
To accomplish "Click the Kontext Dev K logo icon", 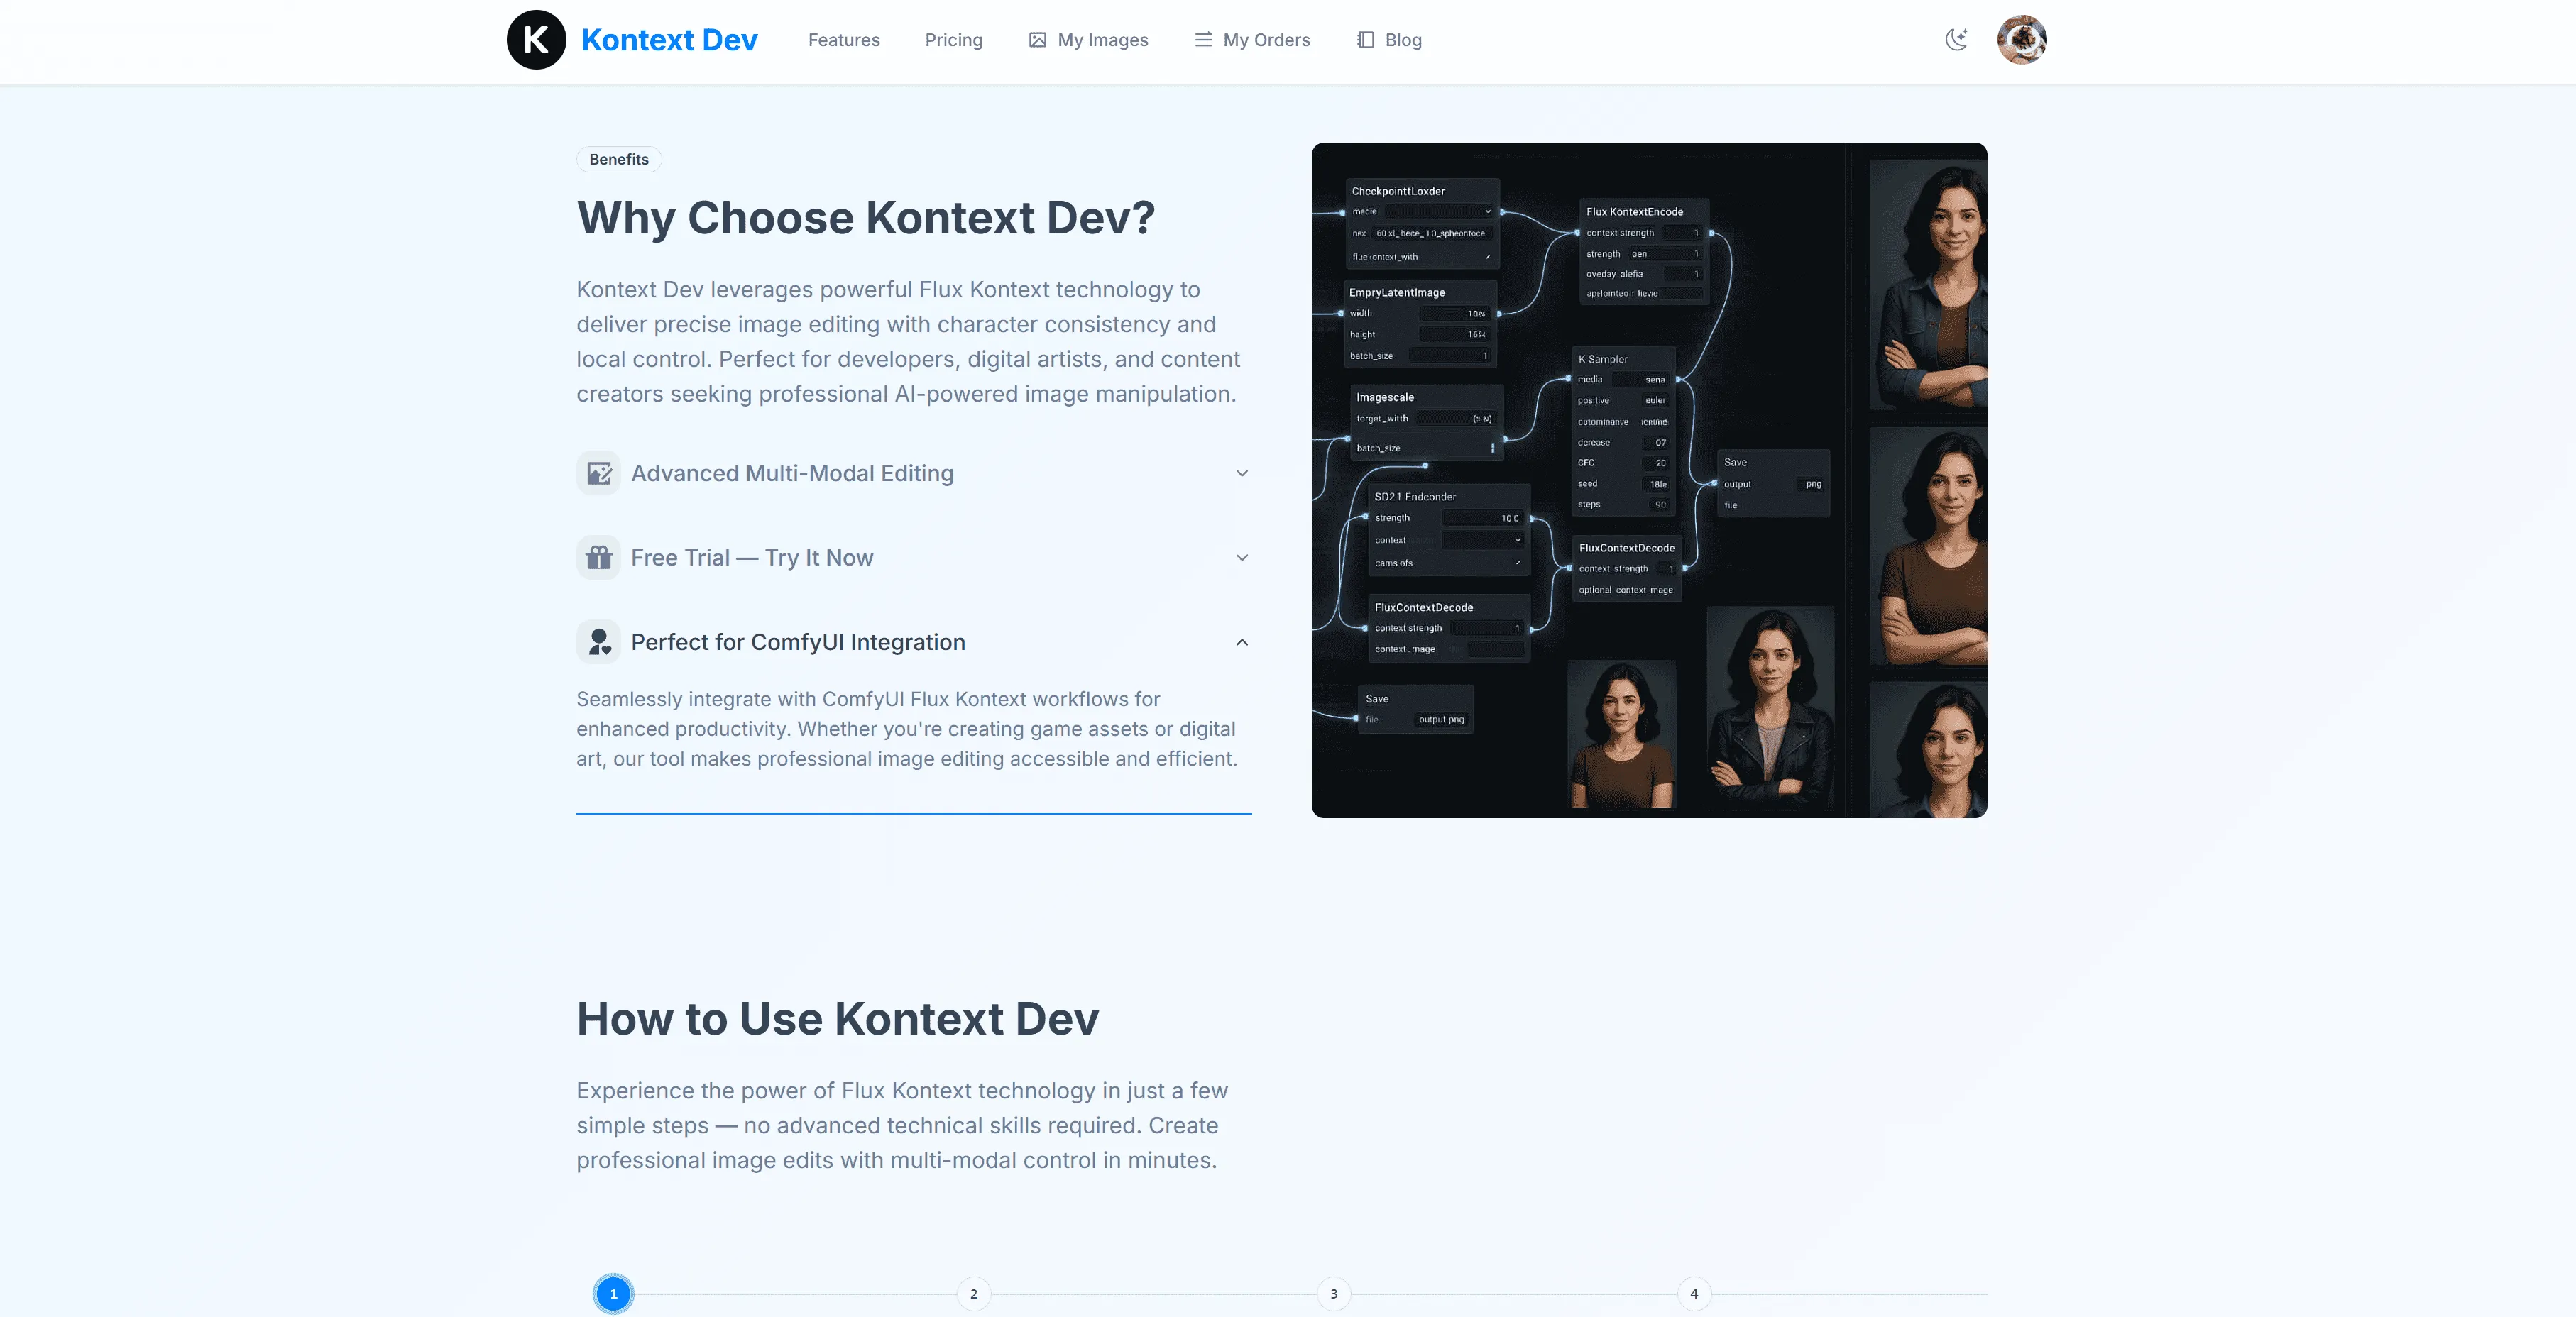I will pyautogui.click(x=536, y=40).
